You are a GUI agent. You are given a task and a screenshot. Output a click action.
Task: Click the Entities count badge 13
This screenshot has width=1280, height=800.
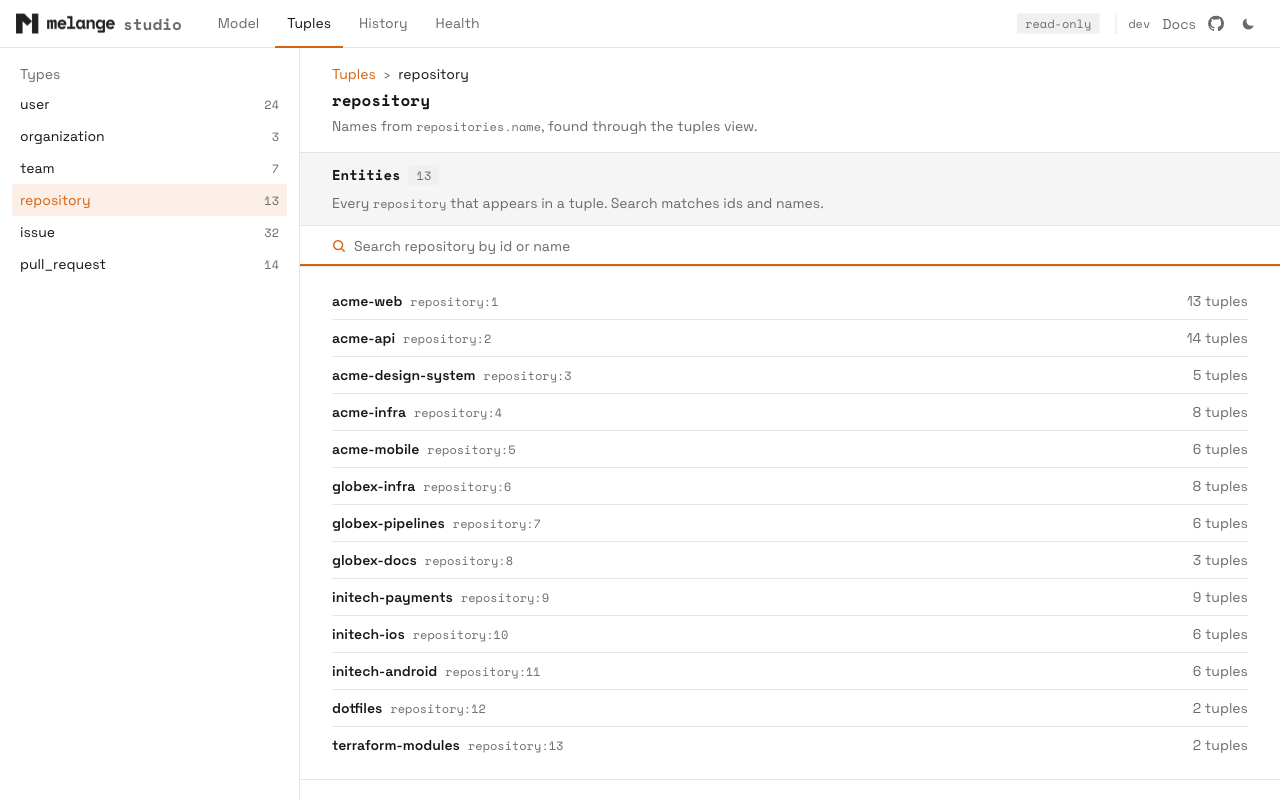(424, 176)
